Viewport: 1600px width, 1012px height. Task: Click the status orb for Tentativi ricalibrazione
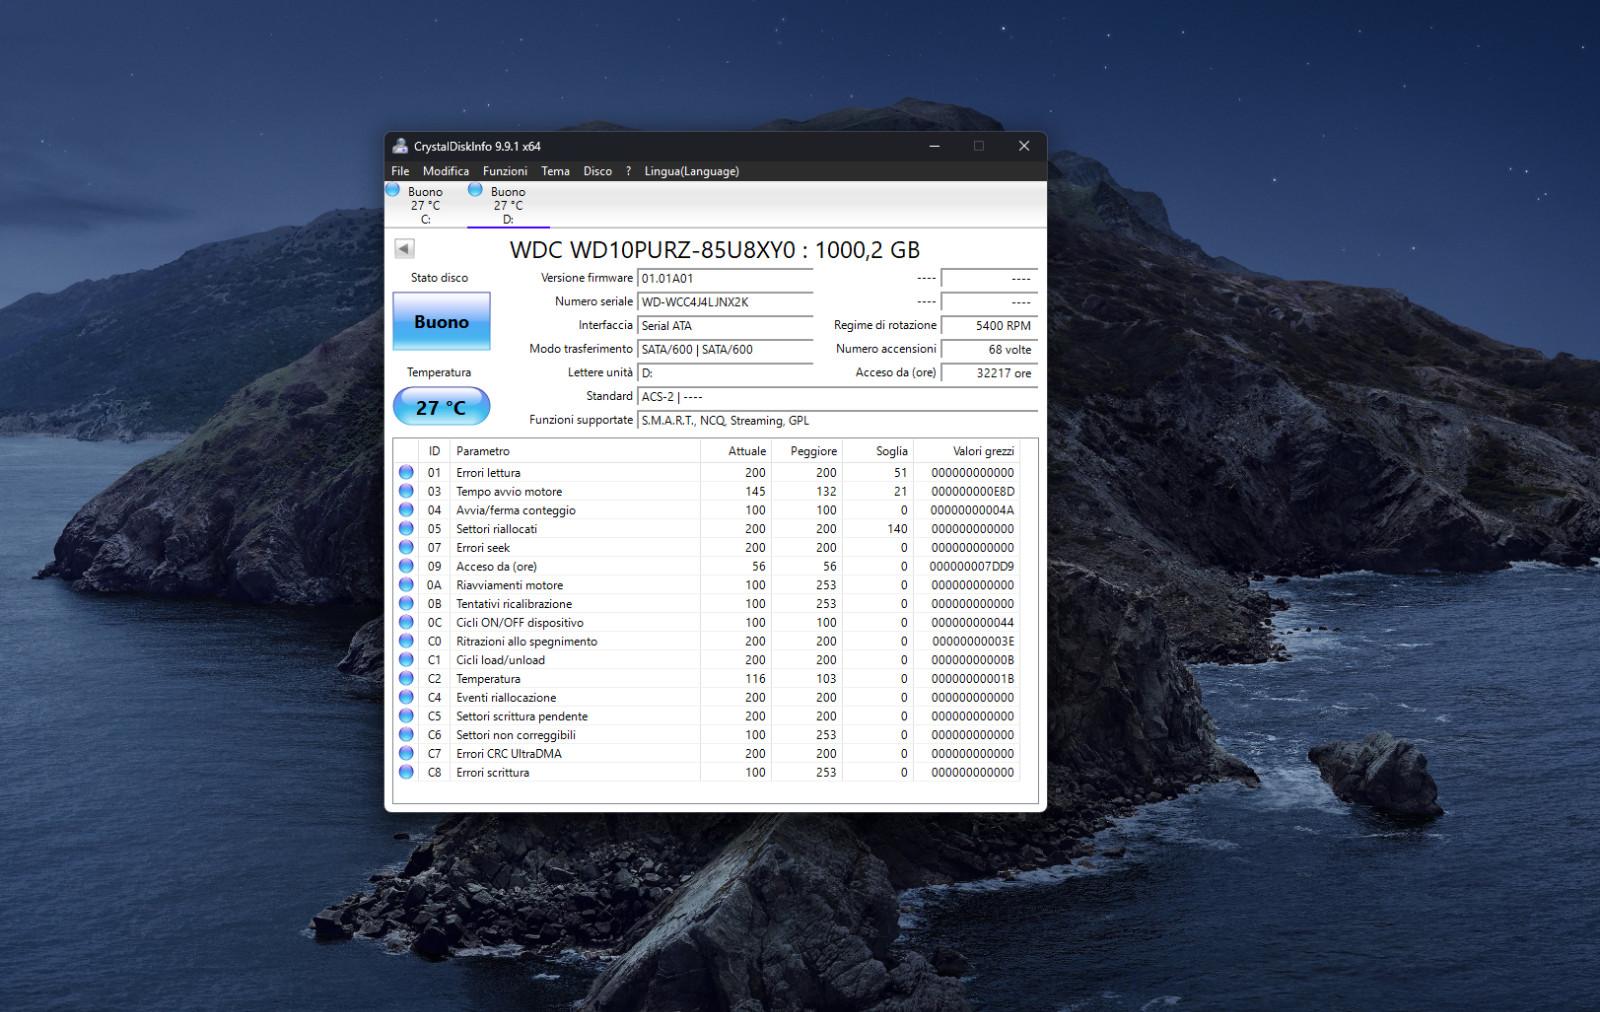tap(406, 604)
